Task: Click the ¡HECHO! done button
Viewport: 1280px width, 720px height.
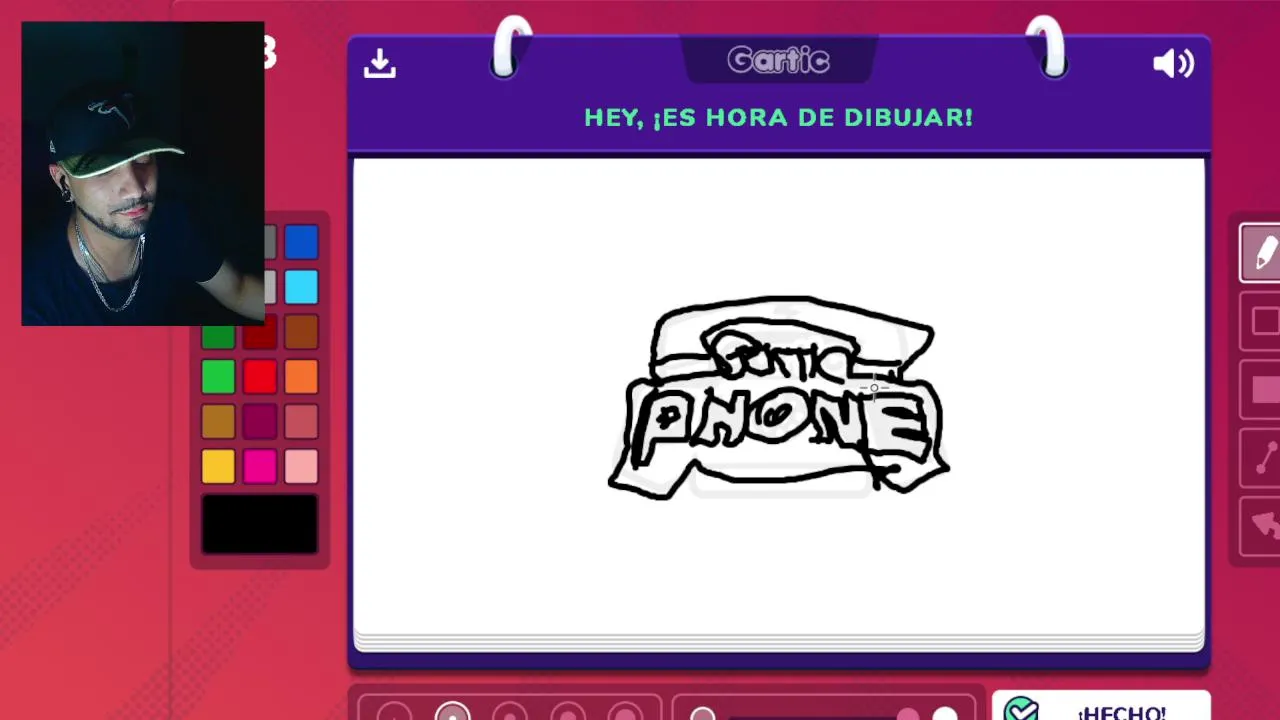Action: coord(1101,706)
